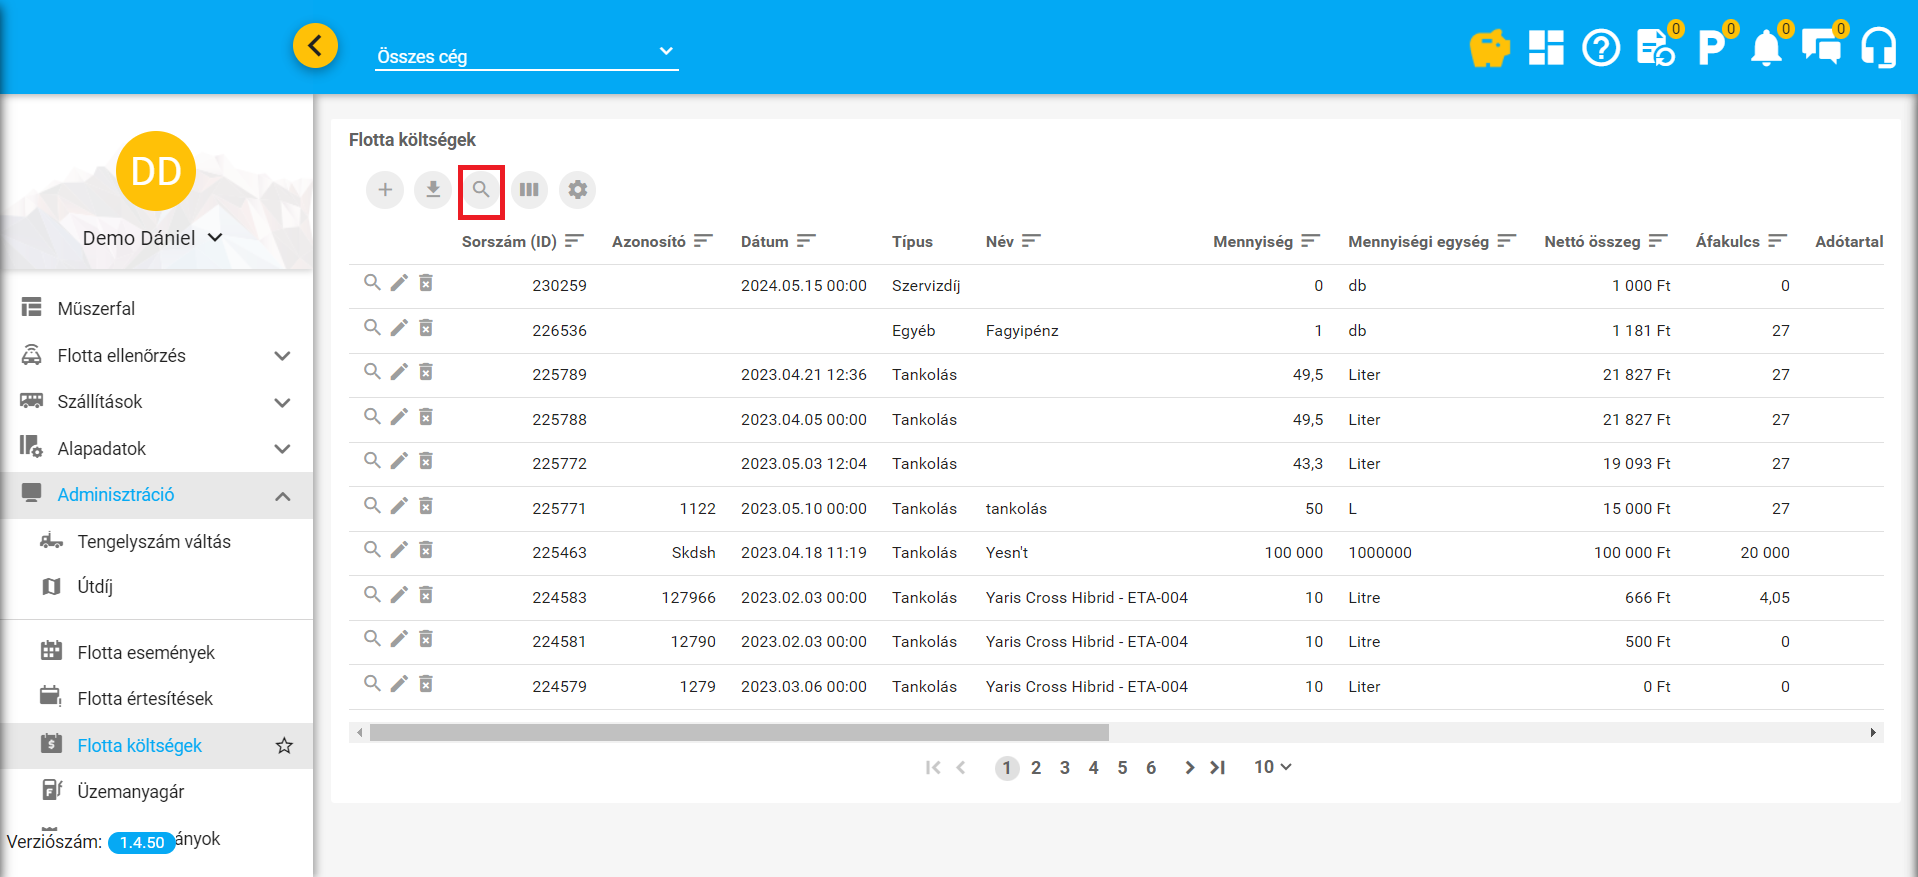Viewport: 1918px width, 877px height.
Task: Open the rows per page dropdown
Action: point(1272,767)
